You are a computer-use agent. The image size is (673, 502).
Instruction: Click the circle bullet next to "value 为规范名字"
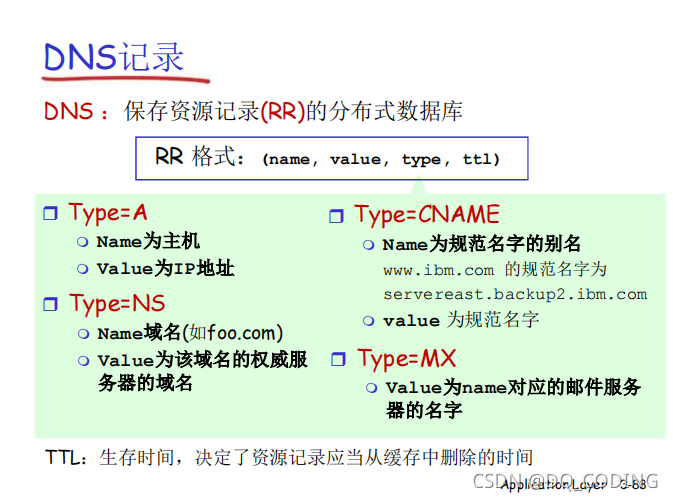tap(368, 321)
